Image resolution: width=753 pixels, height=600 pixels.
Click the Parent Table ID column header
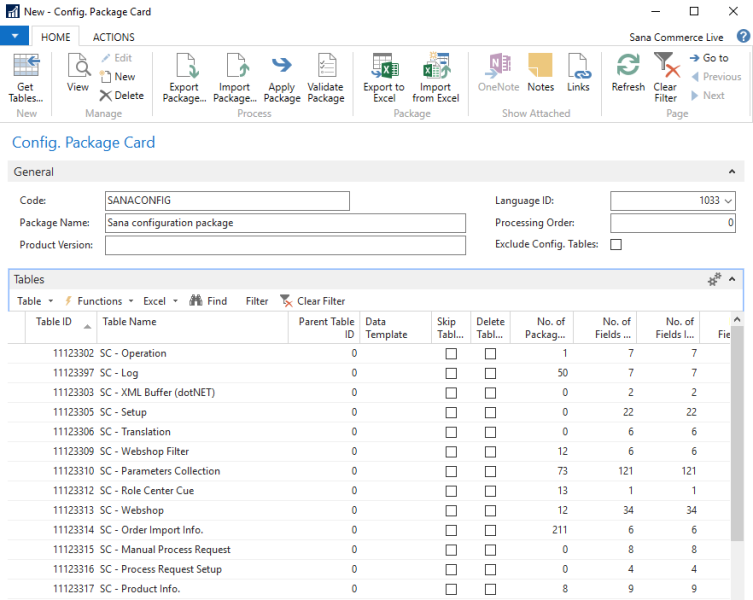click(x=324, y=327)
